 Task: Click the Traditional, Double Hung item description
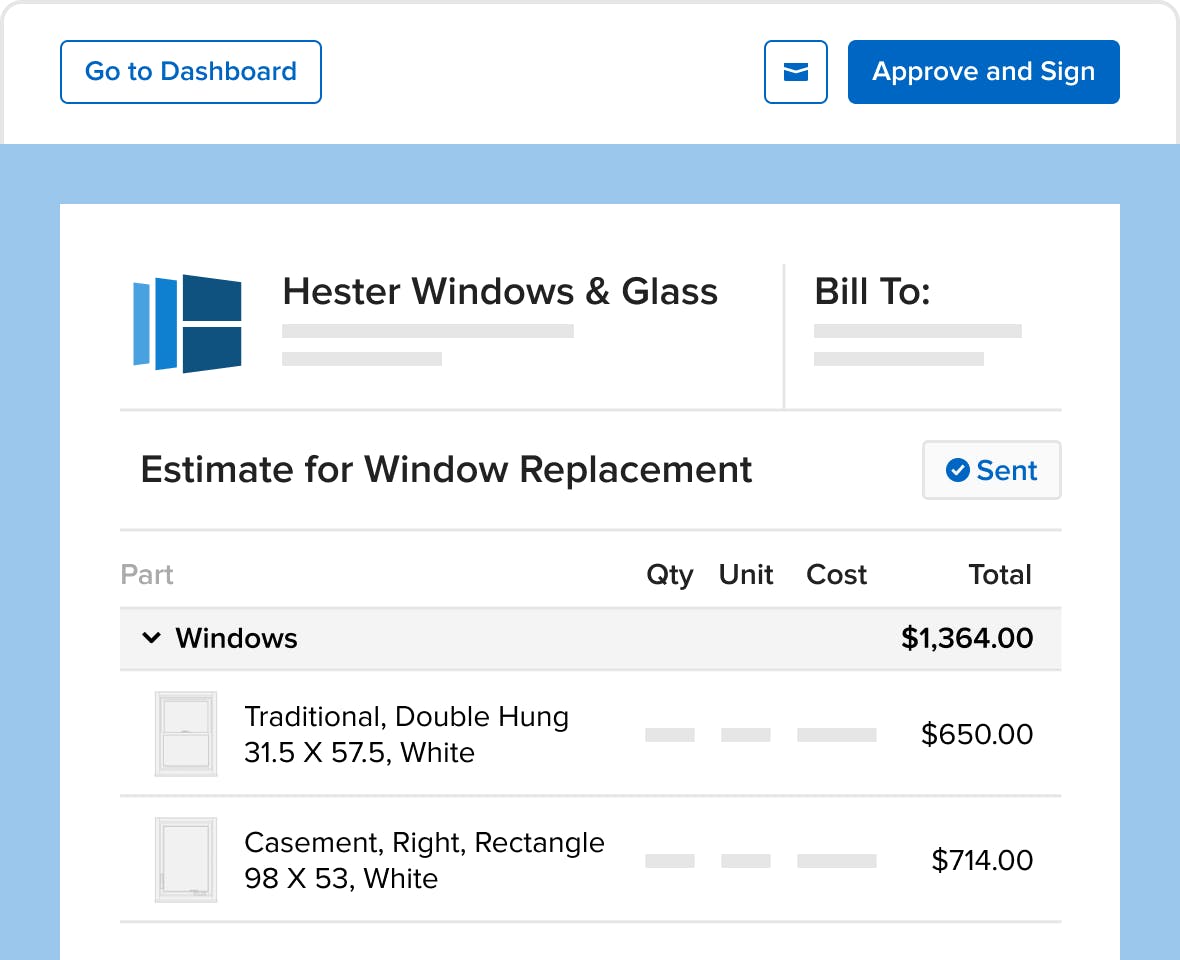click(406, 734)
